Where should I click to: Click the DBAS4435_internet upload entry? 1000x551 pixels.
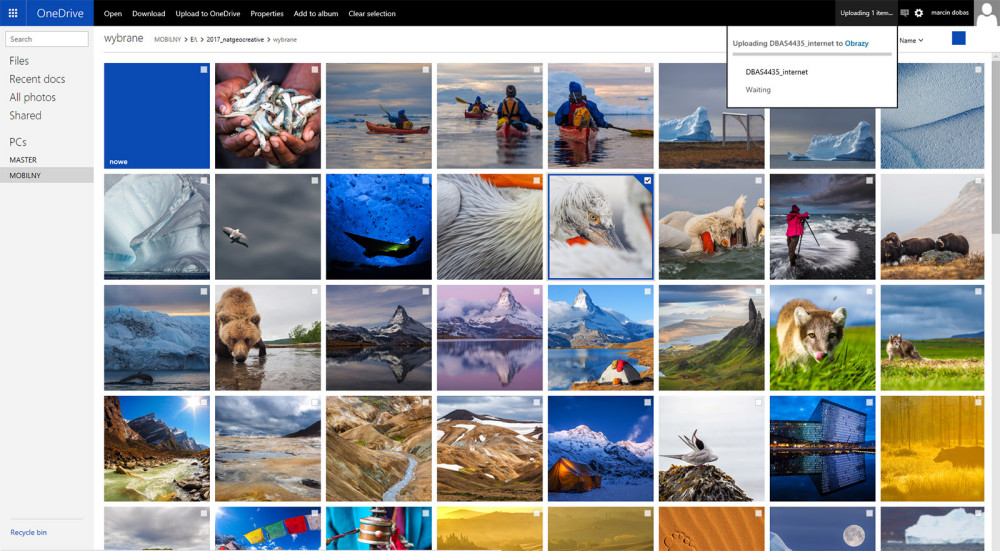[x=776, y=72]
